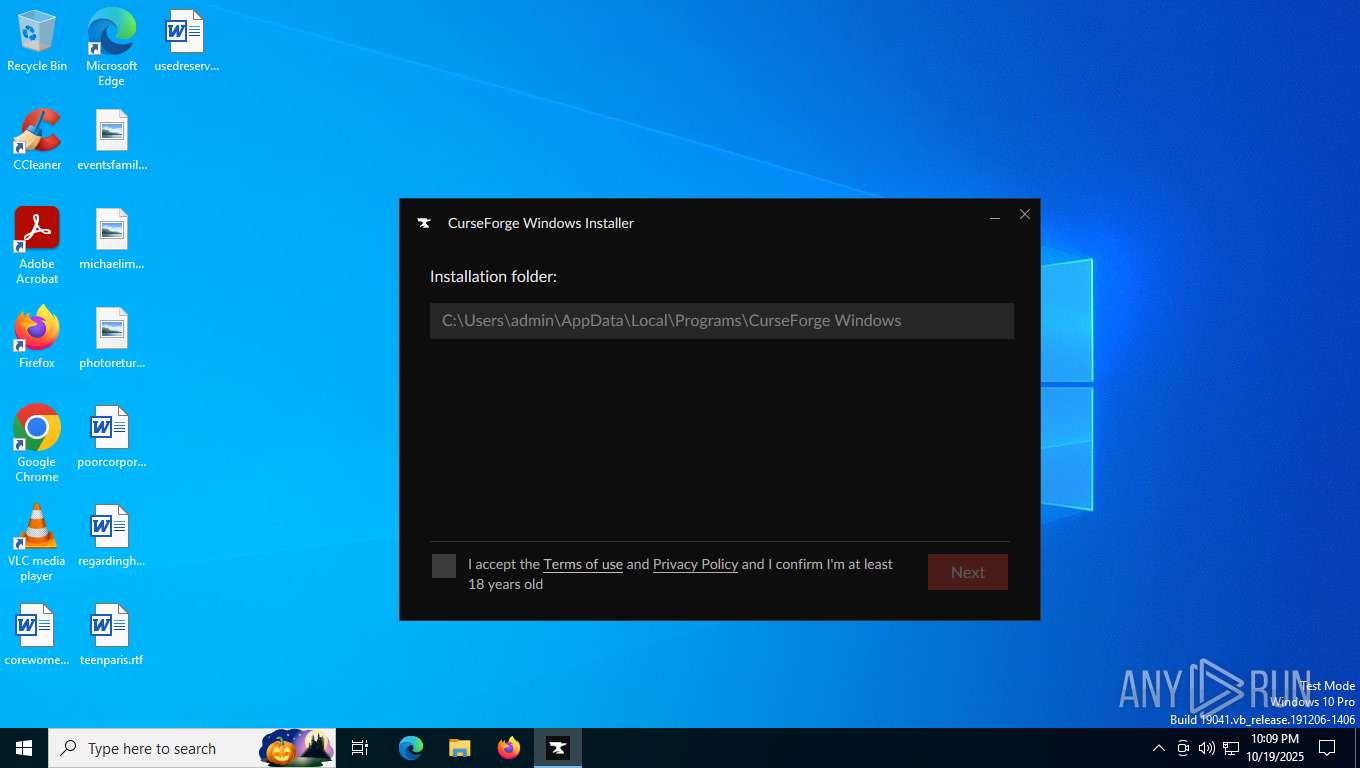Image resolution: width=1360 pixels, height=768 pixels.
Task: Click the Meet Now tray icon
Action: pyautogui.click(x=1183, y=748)
